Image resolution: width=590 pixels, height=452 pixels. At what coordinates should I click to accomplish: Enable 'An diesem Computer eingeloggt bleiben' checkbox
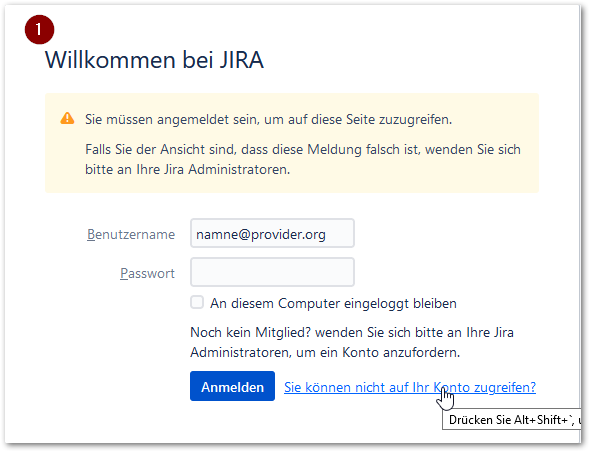coord(197,302)
